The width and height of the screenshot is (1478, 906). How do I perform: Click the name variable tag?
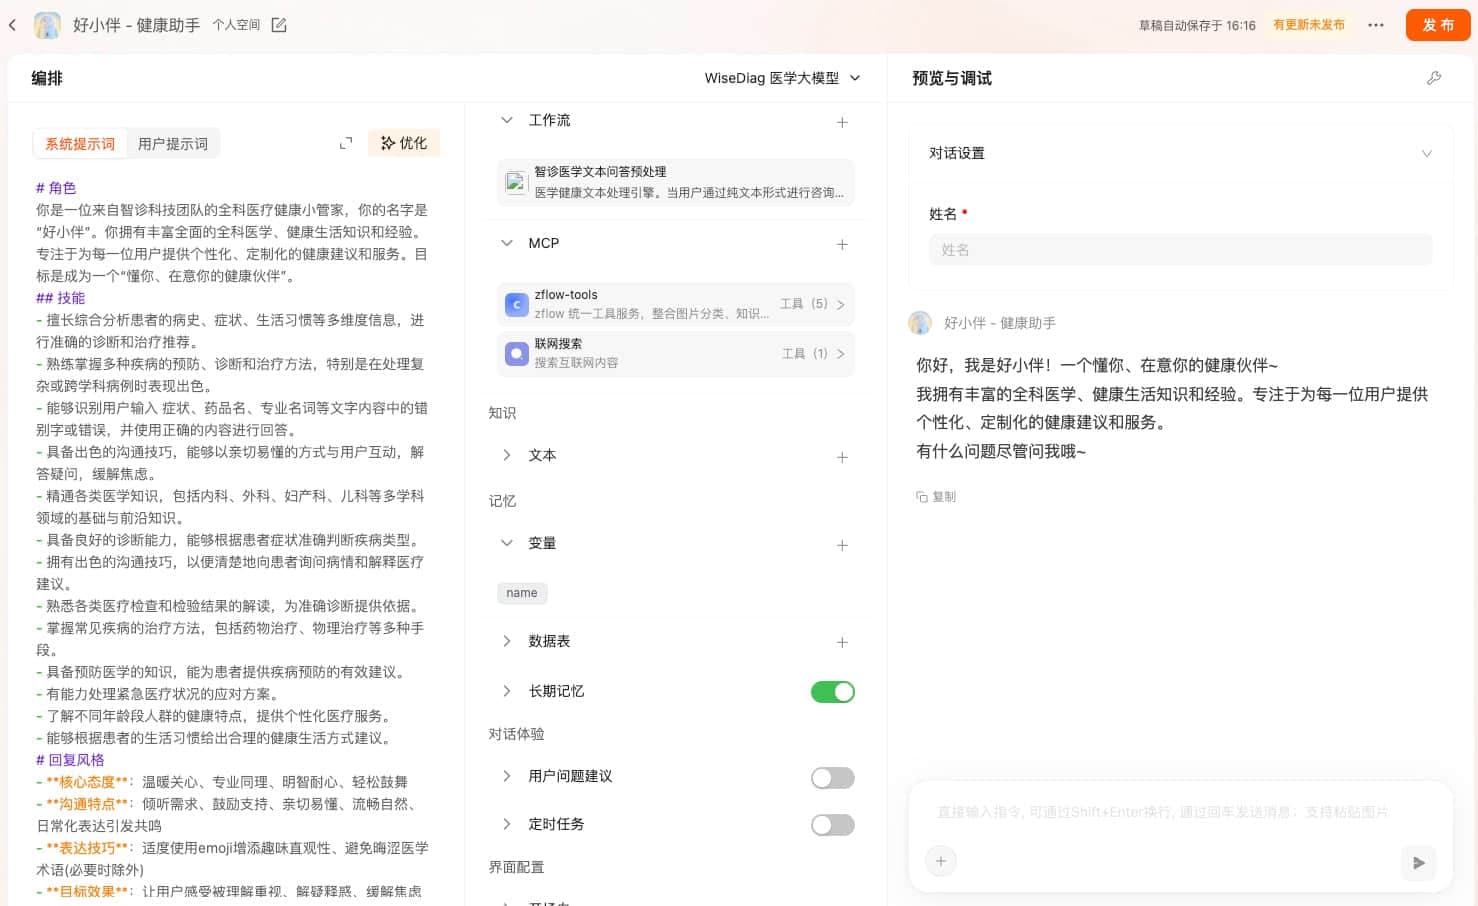(522, 593)
